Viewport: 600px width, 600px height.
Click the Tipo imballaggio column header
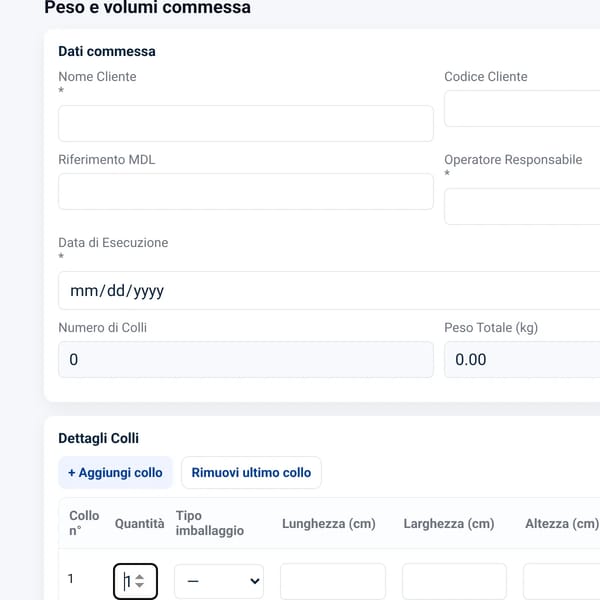(x=210, y=523)
